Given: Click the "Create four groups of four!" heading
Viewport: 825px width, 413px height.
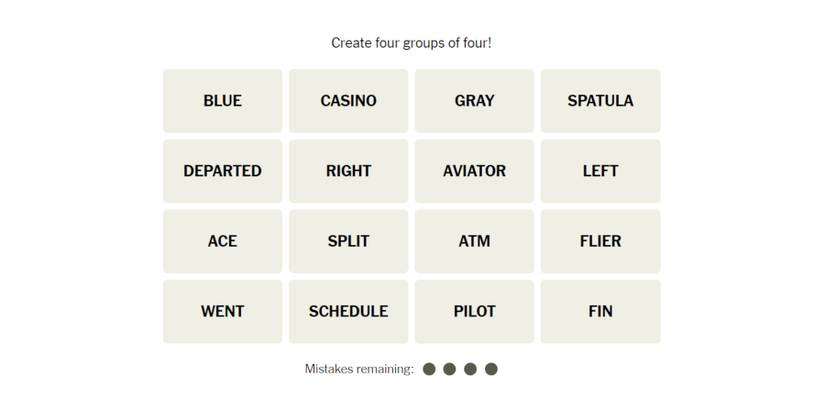Looking at the screenshot, I should tap(411, 43).
